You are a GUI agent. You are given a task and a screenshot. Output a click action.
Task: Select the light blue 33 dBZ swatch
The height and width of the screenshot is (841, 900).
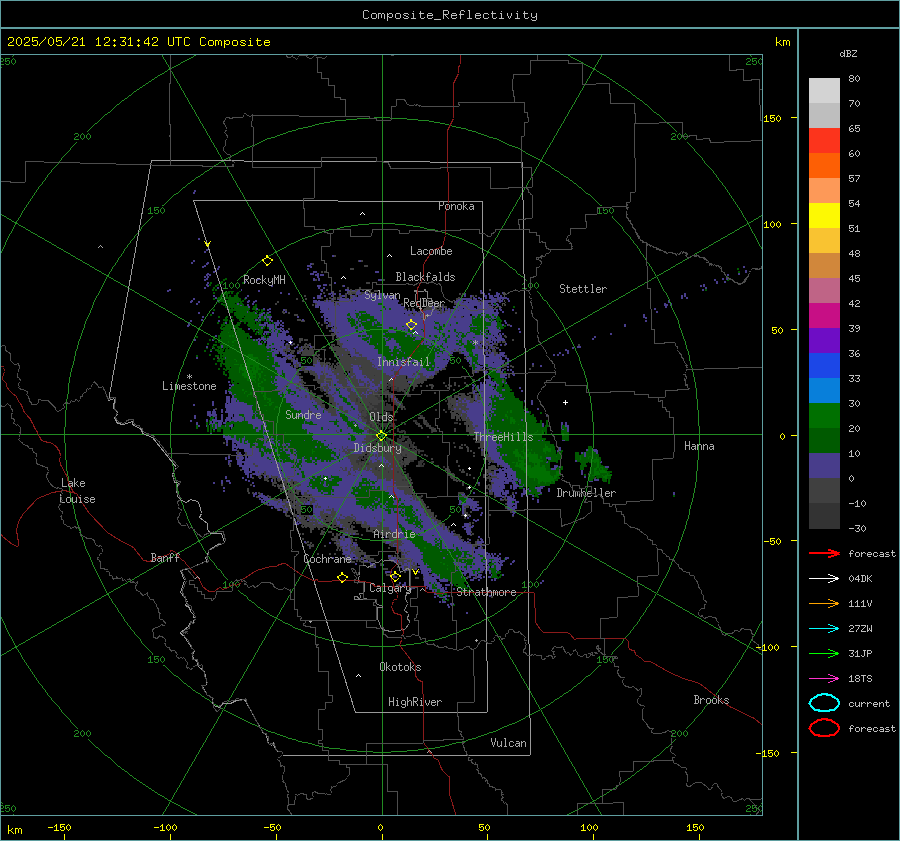(x=824, y=390)
